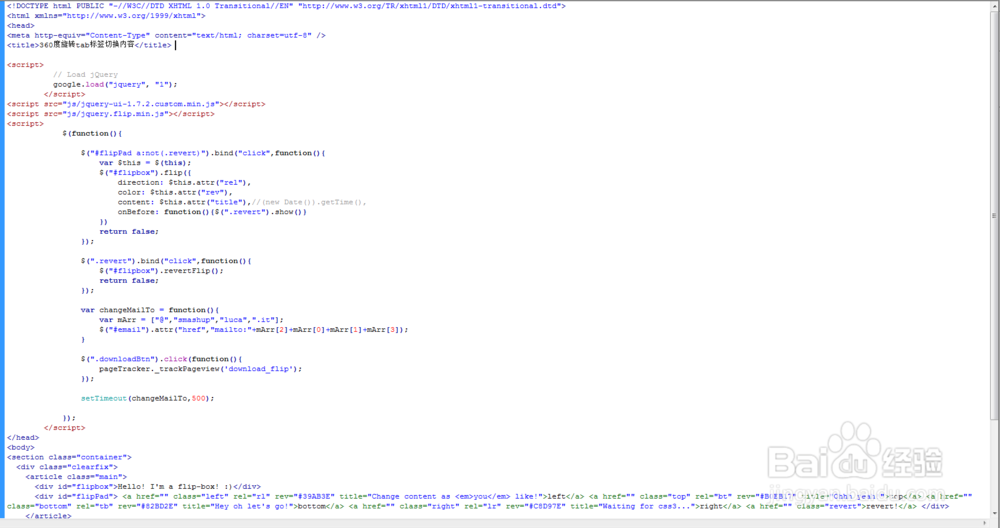Click the jquery.flip.min.js script line
The image size is (1000, 528).
click(111, 114)
